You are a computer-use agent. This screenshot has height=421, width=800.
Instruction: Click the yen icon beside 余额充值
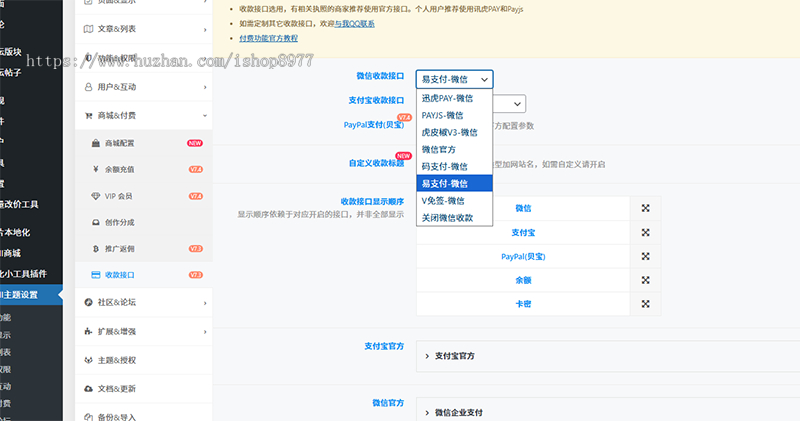95,169
